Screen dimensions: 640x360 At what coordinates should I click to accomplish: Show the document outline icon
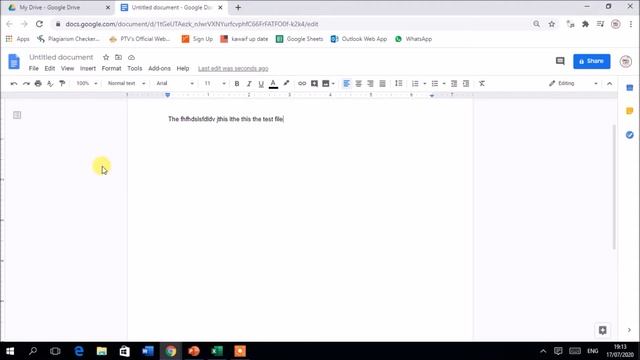pos(17,115)
